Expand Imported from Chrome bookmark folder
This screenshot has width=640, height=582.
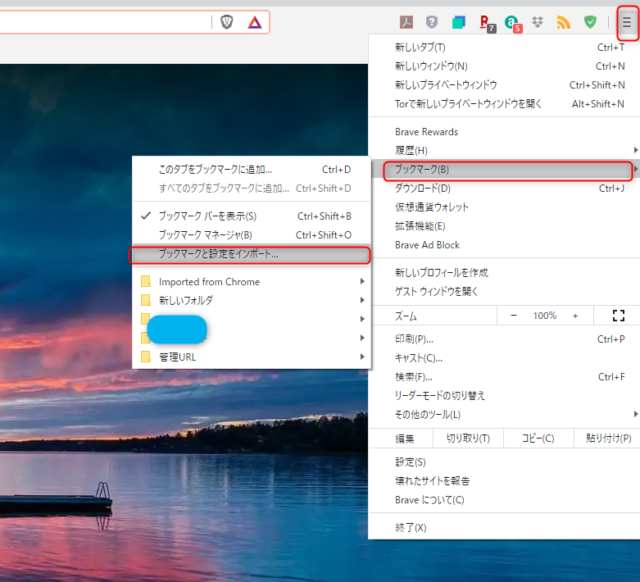coord(209,282)
